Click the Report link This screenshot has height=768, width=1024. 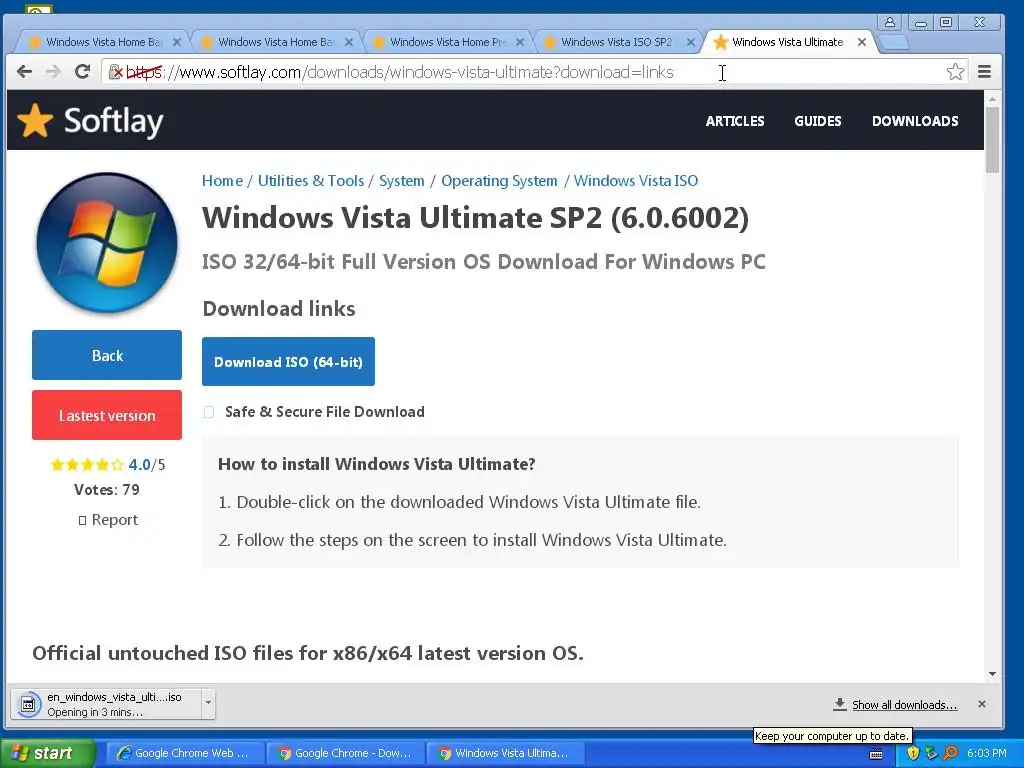click(x=114, y=520)
